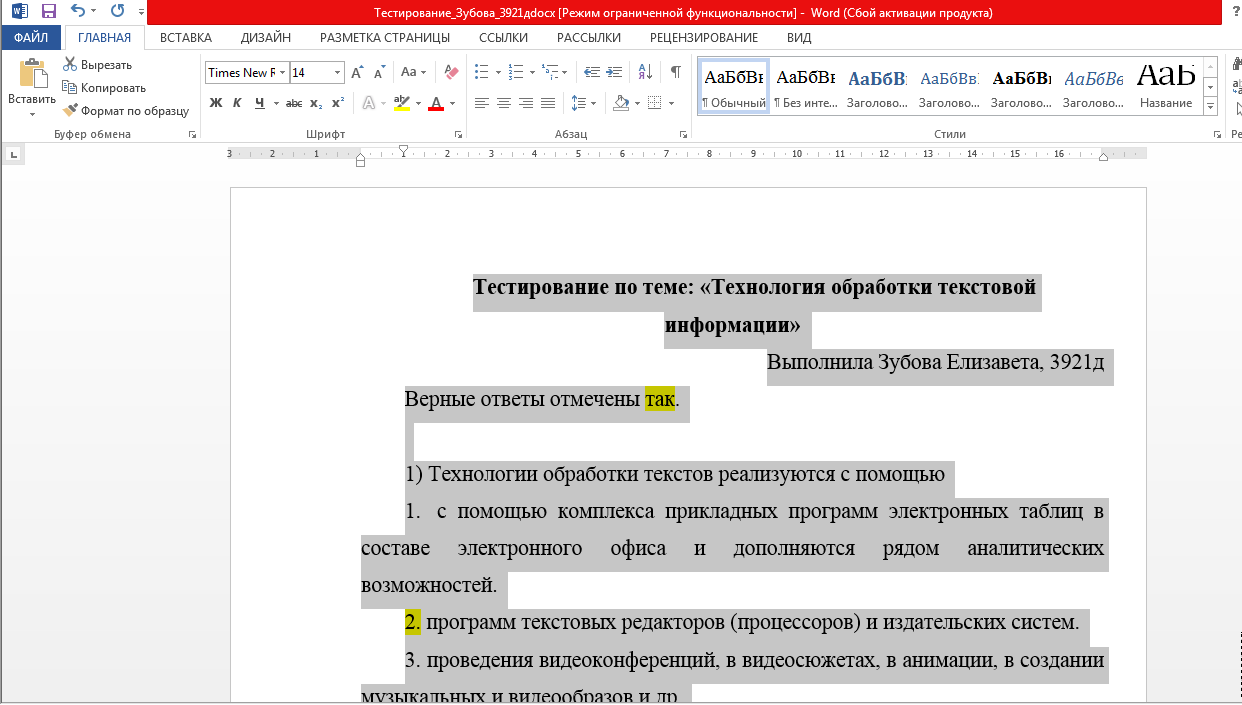1242x705 pixels.
Task: Toggle strikethrough (abc) formatting
Action: (x=293, y=103)
